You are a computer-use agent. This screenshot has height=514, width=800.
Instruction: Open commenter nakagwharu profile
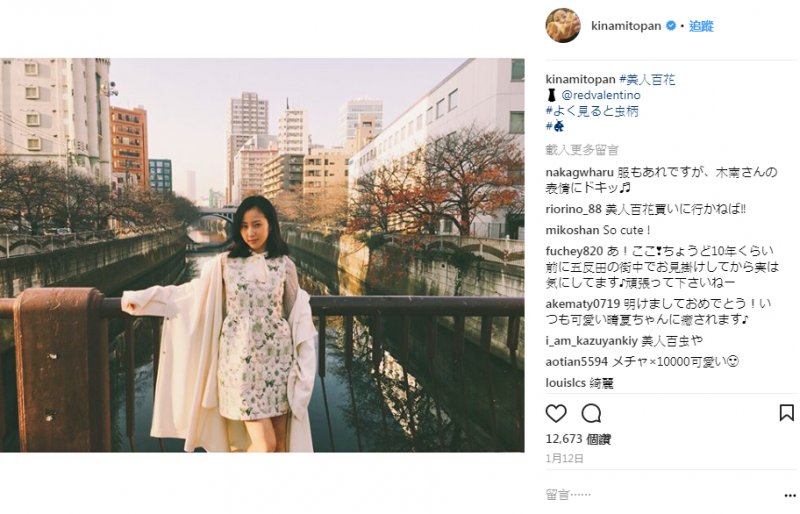(580, 173)
